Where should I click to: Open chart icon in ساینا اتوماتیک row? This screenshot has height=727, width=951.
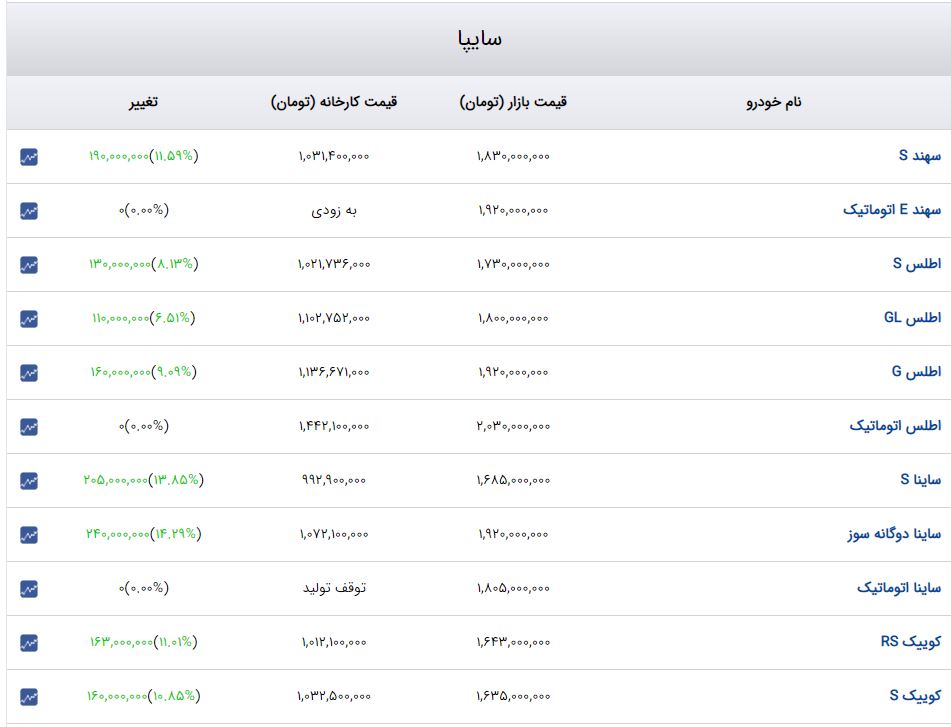click(29, 589)
